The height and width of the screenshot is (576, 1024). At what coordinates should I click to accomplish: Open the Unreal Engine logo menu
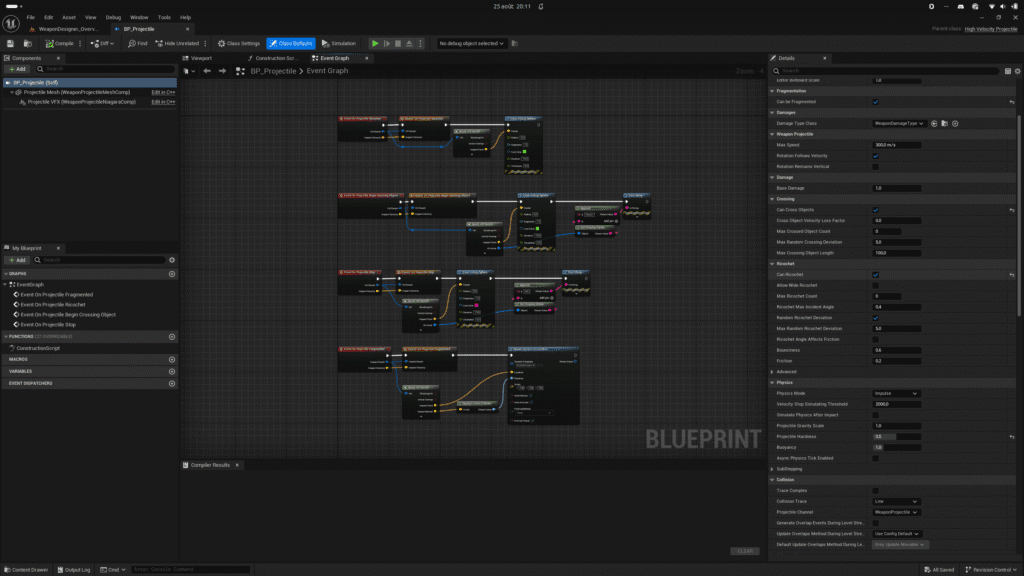click(x=10, y=23)
